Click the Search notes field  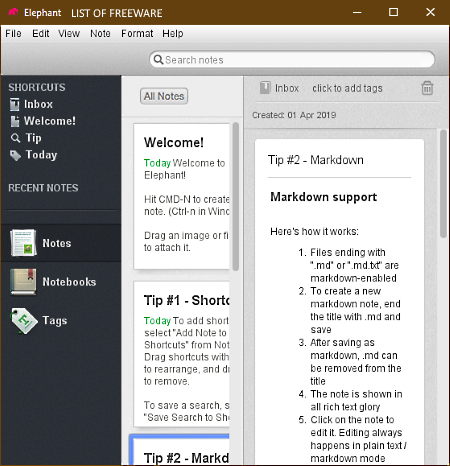coord(292,60)
